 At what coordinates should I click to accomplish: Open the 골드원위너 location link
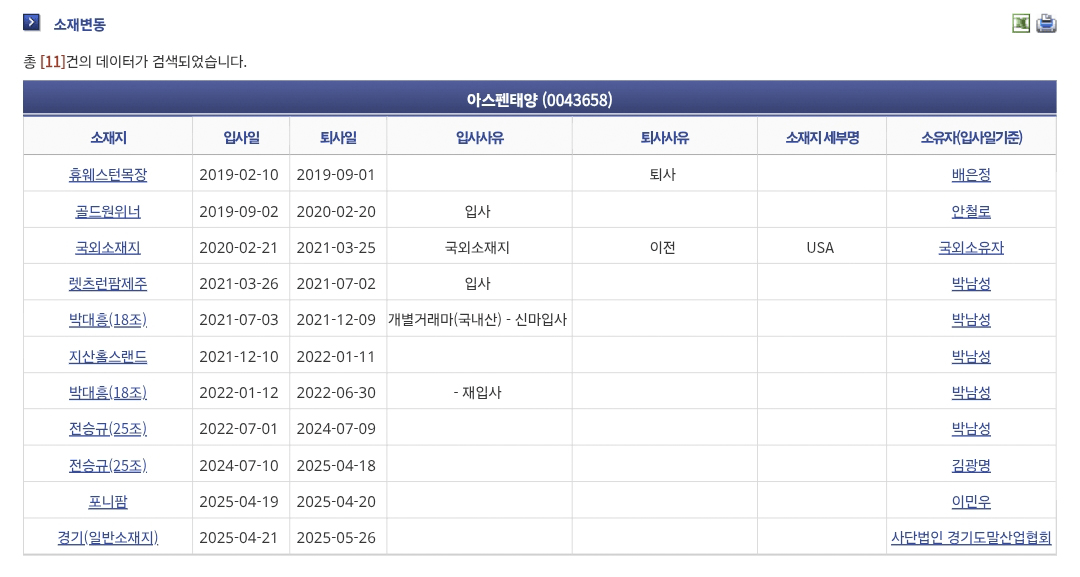pyautogui.click(x=107, y=211)
